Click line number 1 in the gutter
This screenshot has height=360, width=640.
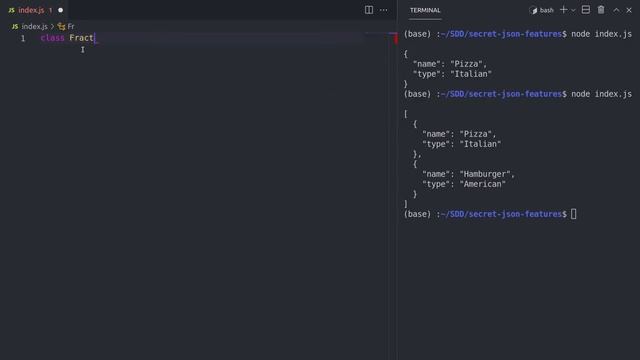pos(23,38)
